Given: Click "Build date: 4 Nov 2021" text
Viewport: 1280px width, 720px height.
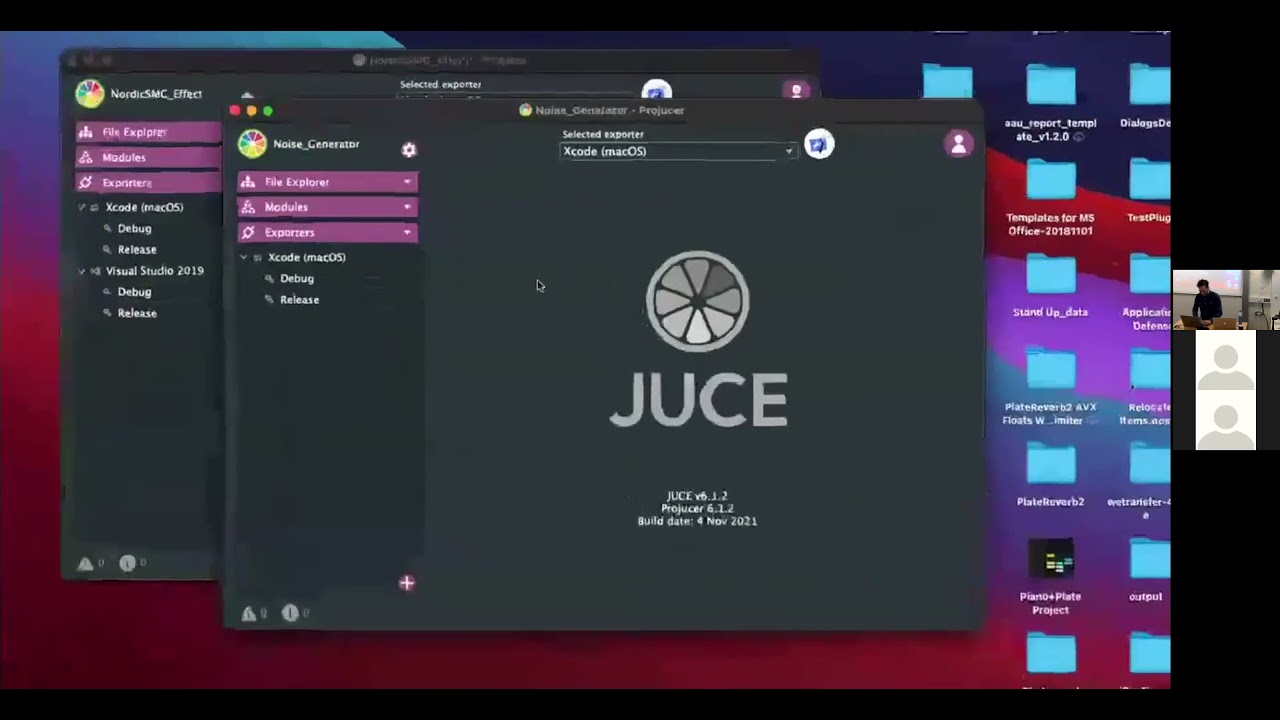Looking at the screenshot, I should (x=697, y=521).
